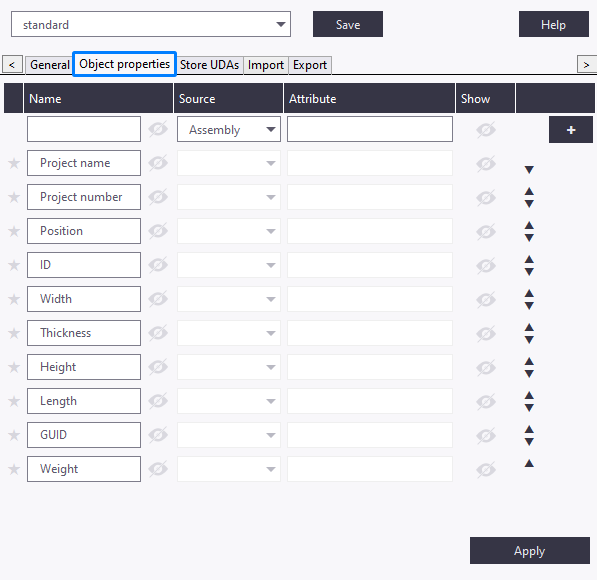Click the star icon beside Position
This screenshot has height=580, width=597.
pyautogui.click(x=14, y=231)
